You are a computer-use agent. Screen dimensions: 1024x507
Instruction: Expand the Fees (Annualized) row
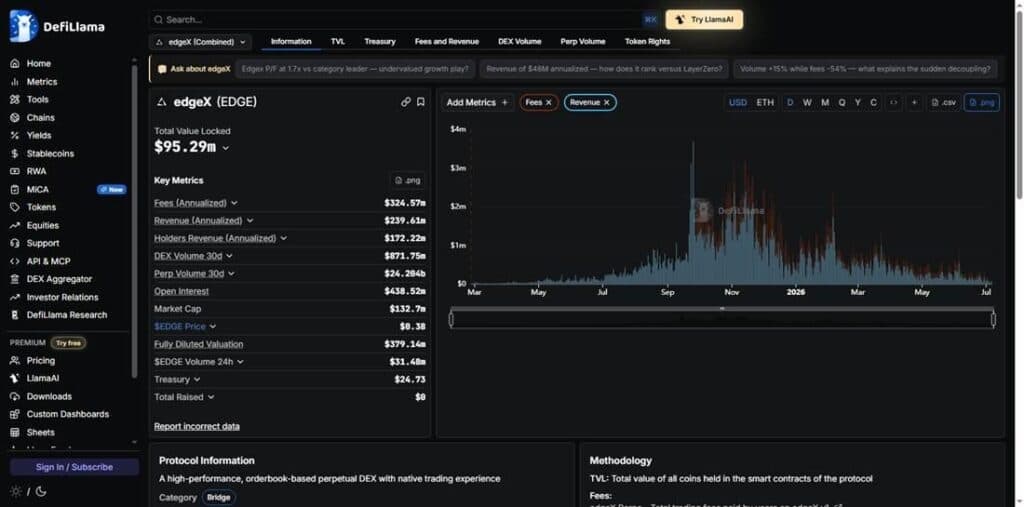(234, 203)
